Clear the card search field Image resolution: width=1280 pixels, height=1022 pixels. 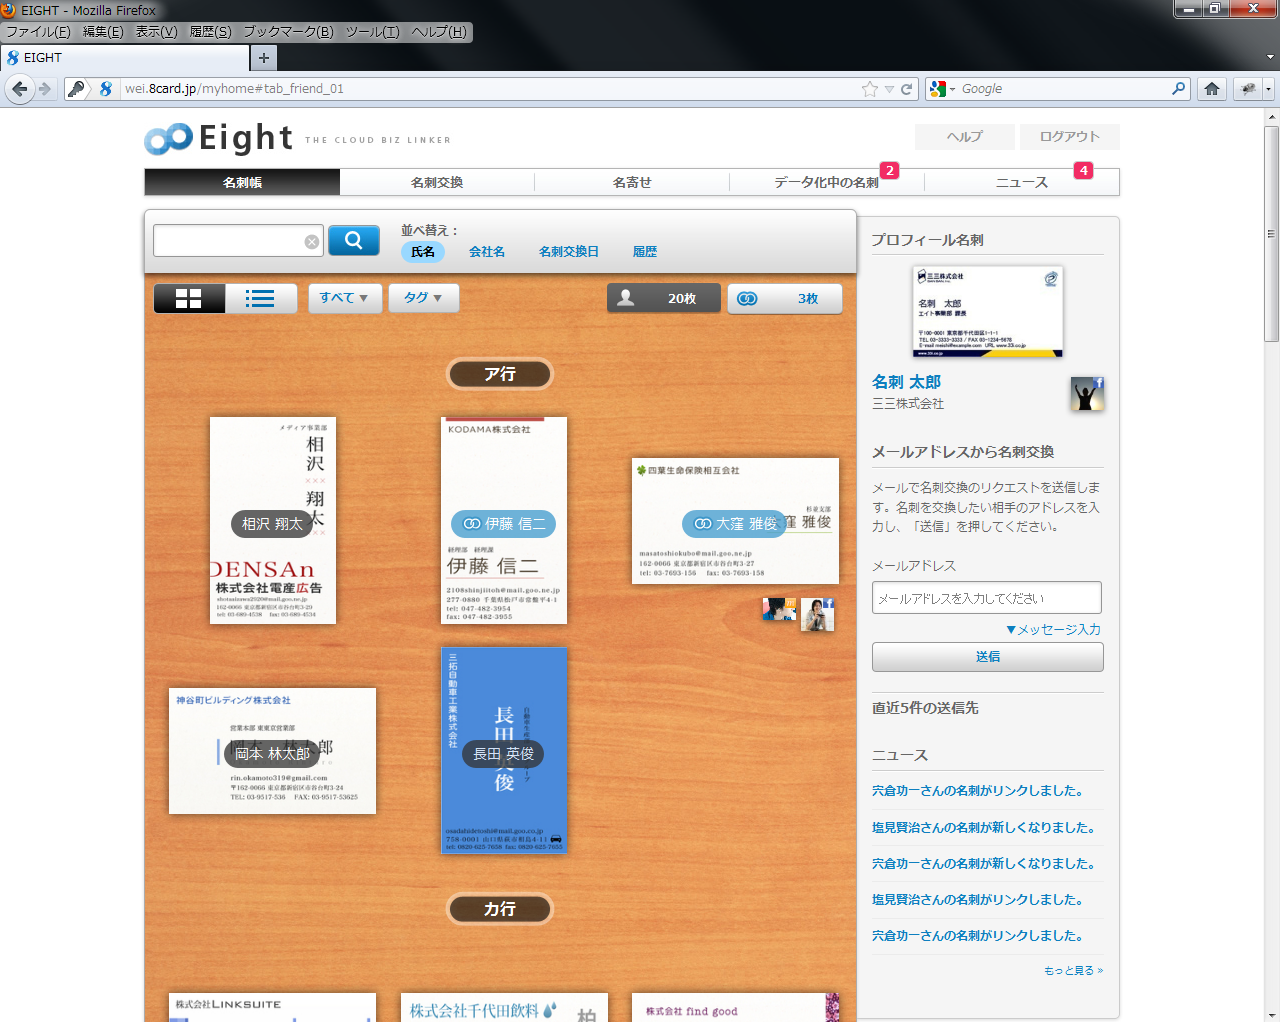312,241
